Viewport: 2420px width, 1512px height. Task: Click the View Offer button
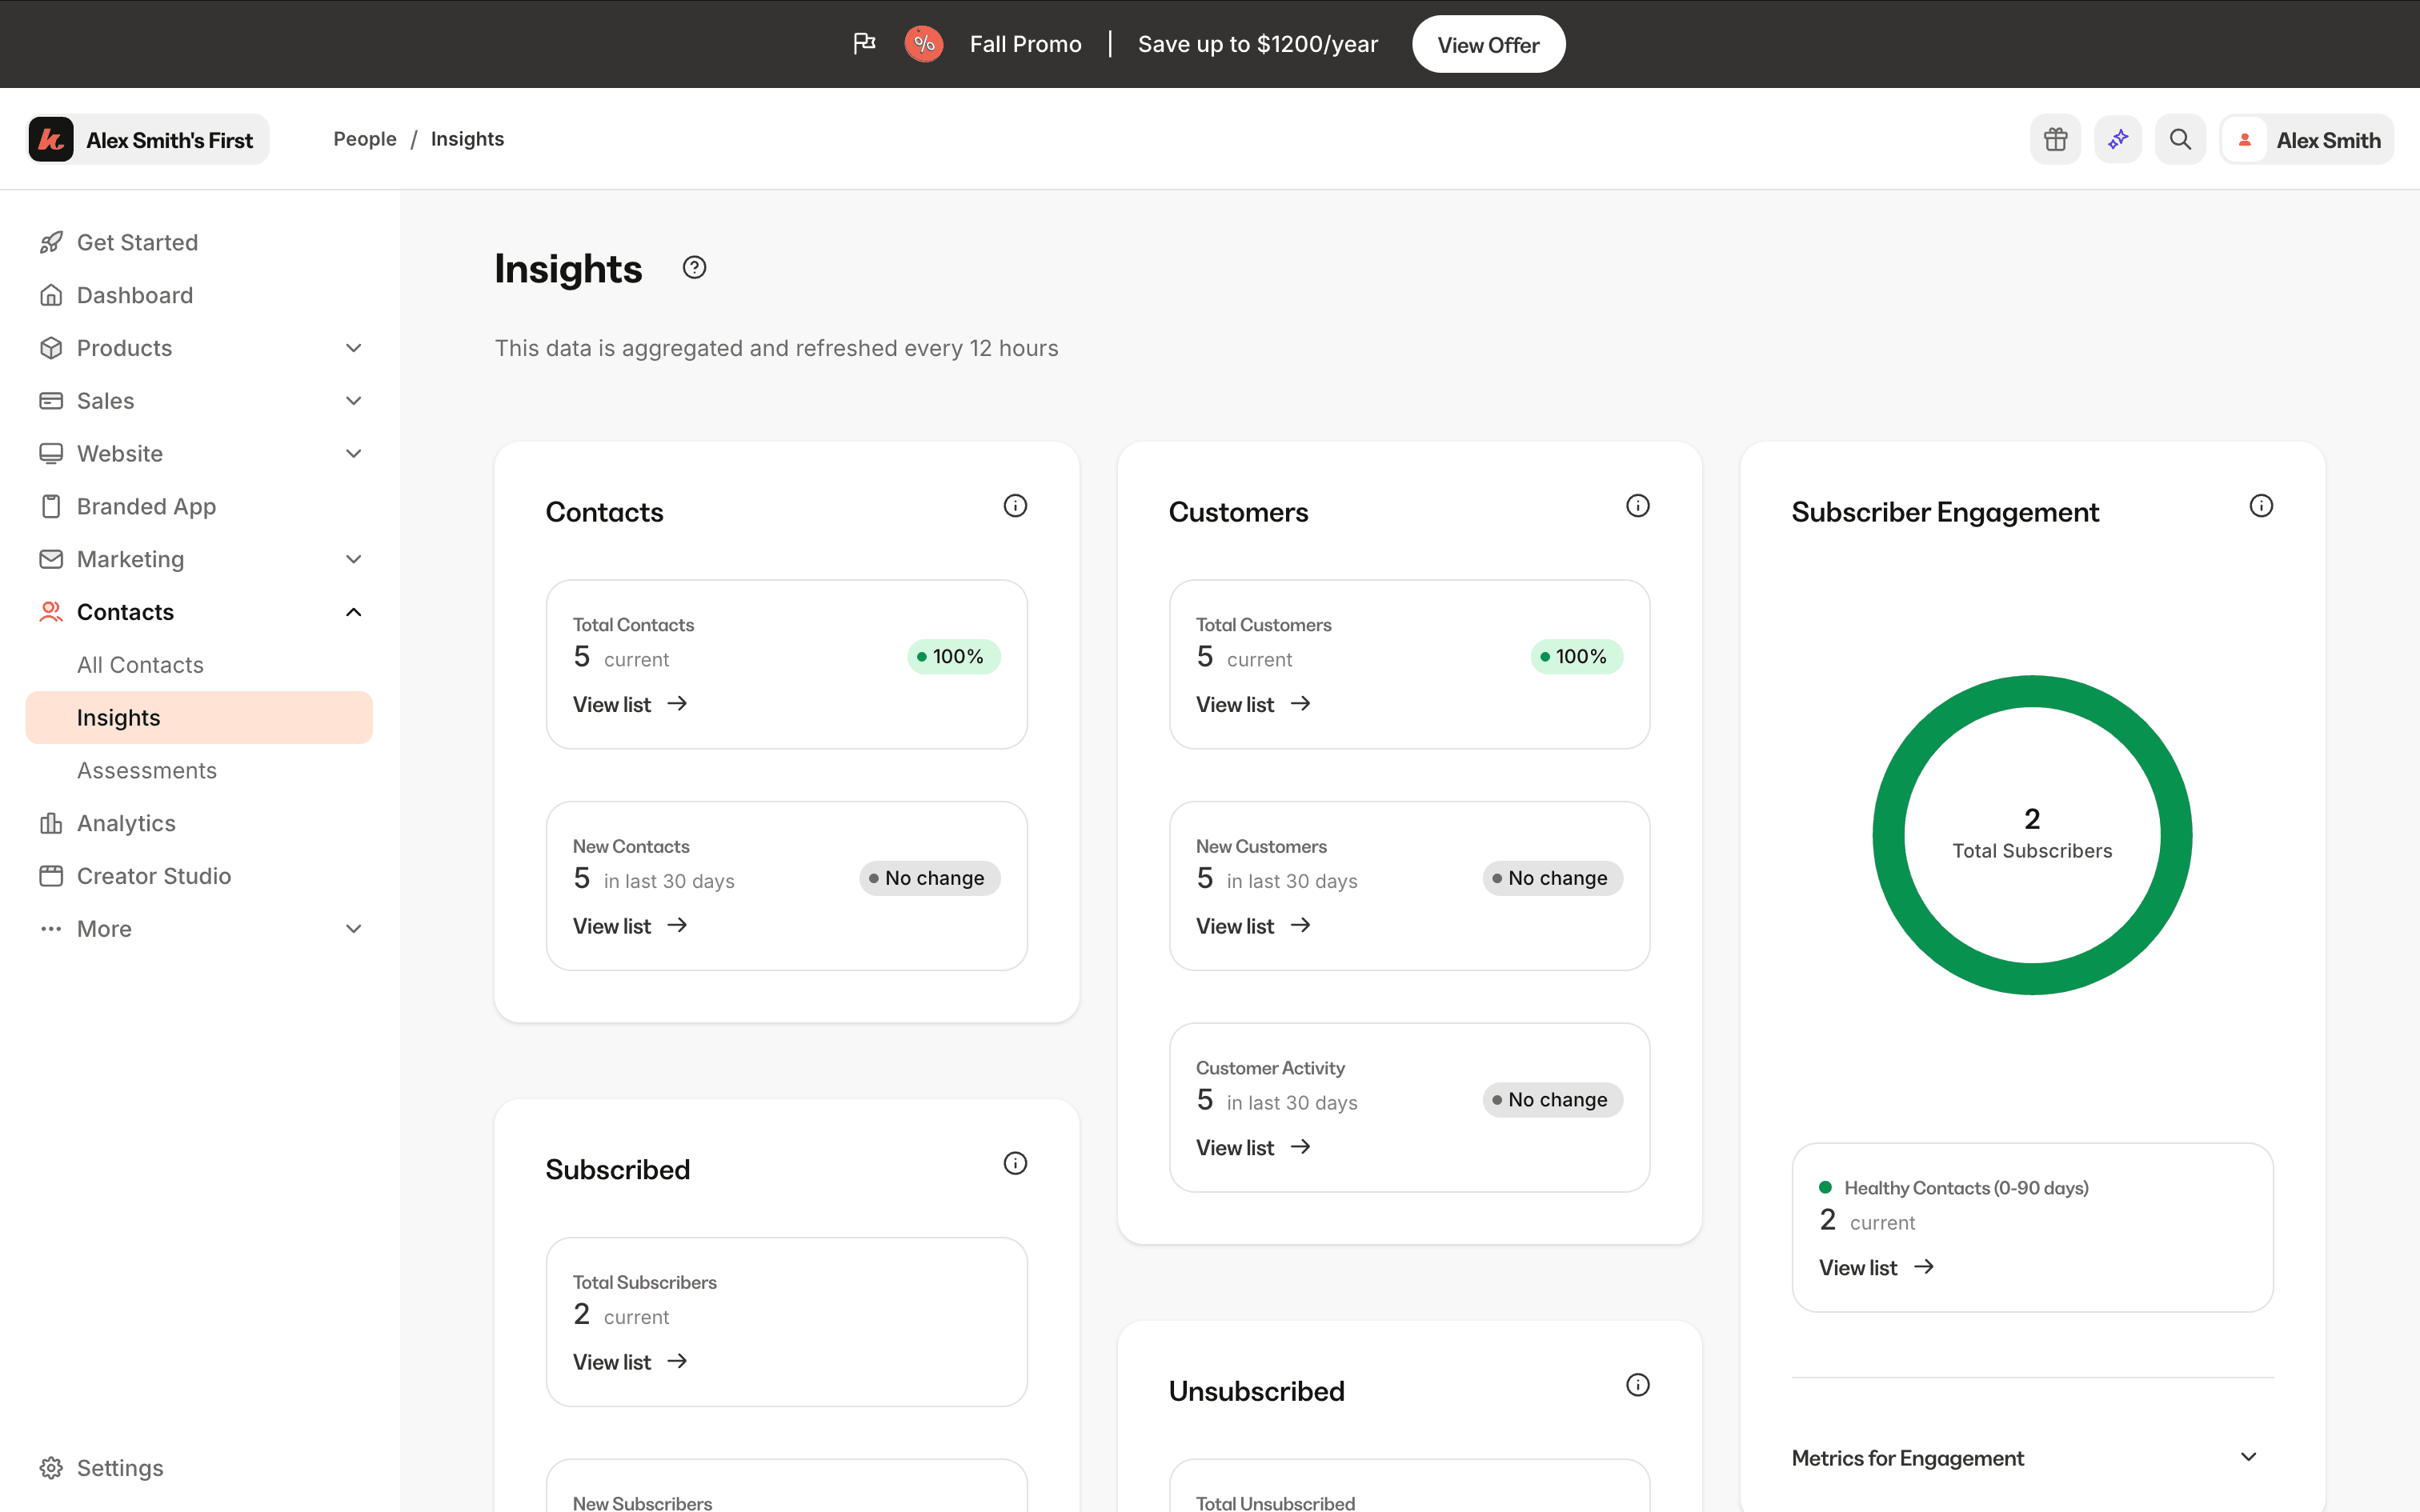pos(1487,45)
